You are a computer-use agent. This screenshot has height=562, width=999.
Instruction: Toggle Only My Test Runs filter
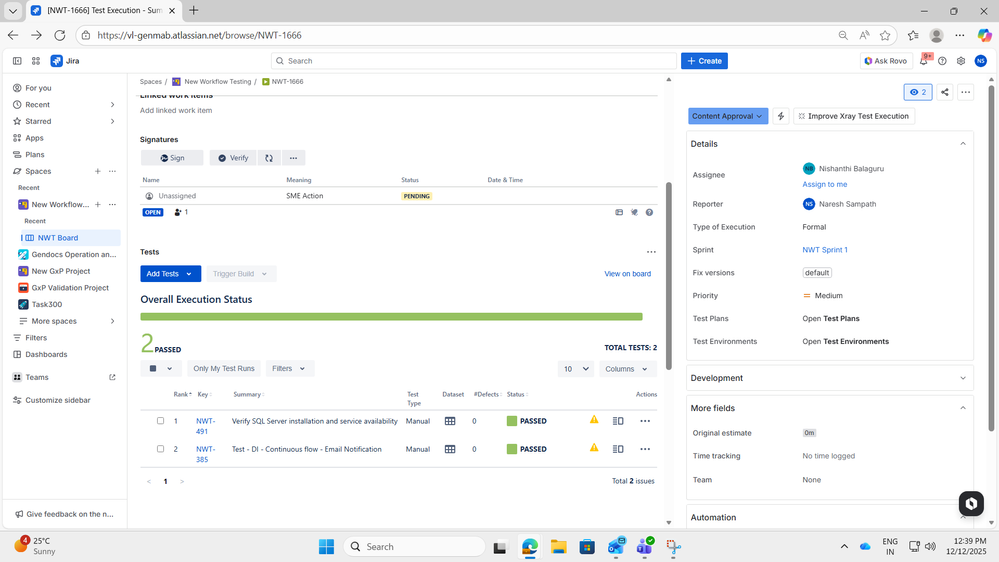(224, 369)
